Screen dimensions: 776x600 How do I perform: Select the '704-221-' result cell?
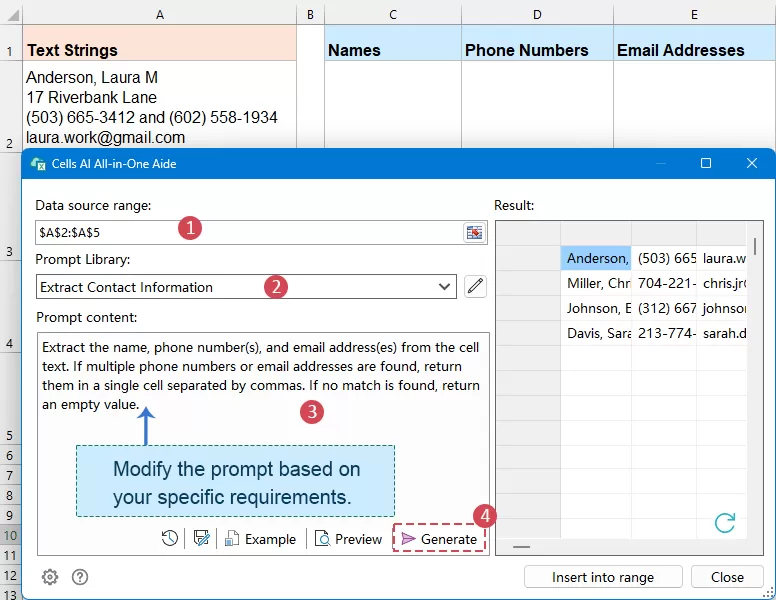tap(664, 283)
